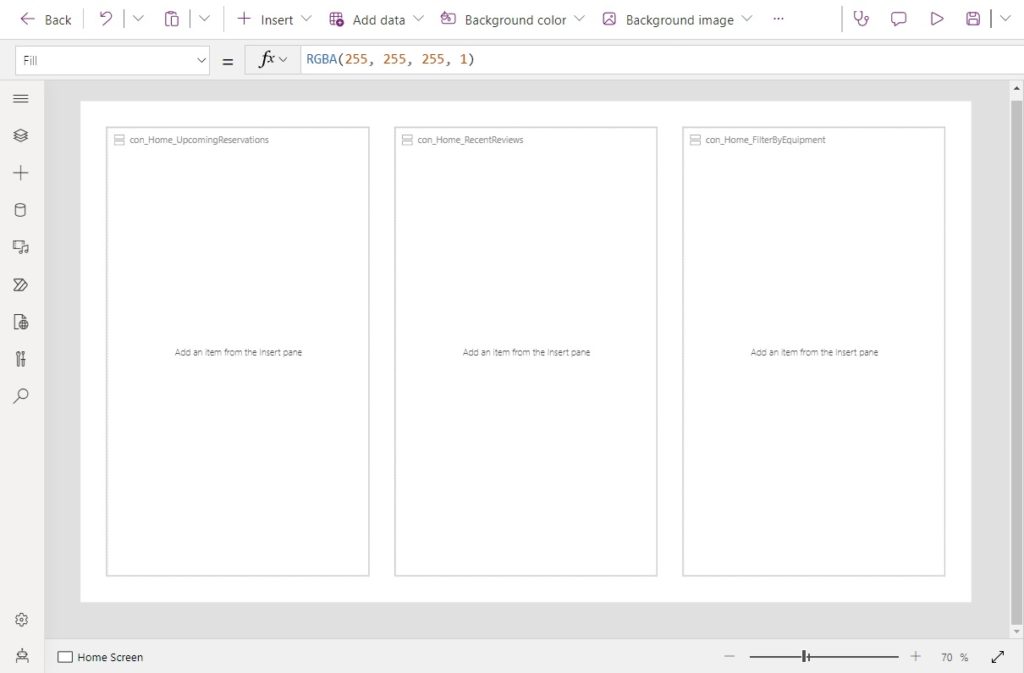Open the Advanced tools icon
Screen dimensions: 1024x673
[21, 358]
